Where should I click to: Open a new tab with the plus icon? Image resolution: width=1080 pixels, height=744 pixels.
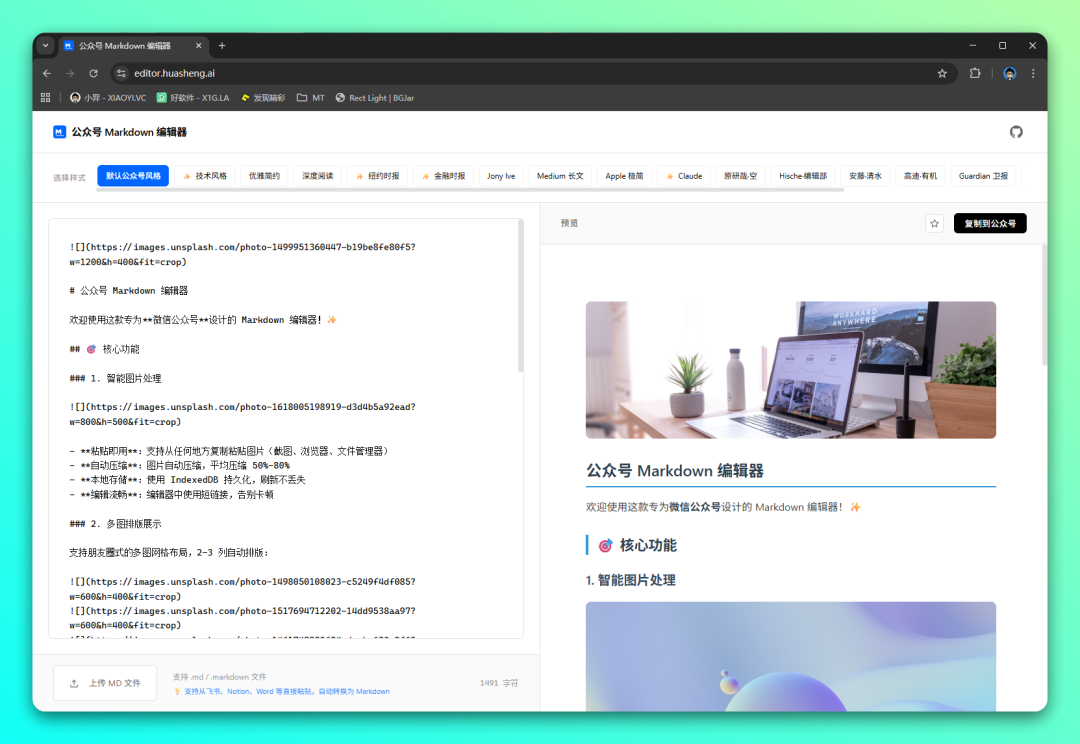[x=222, y=45]
